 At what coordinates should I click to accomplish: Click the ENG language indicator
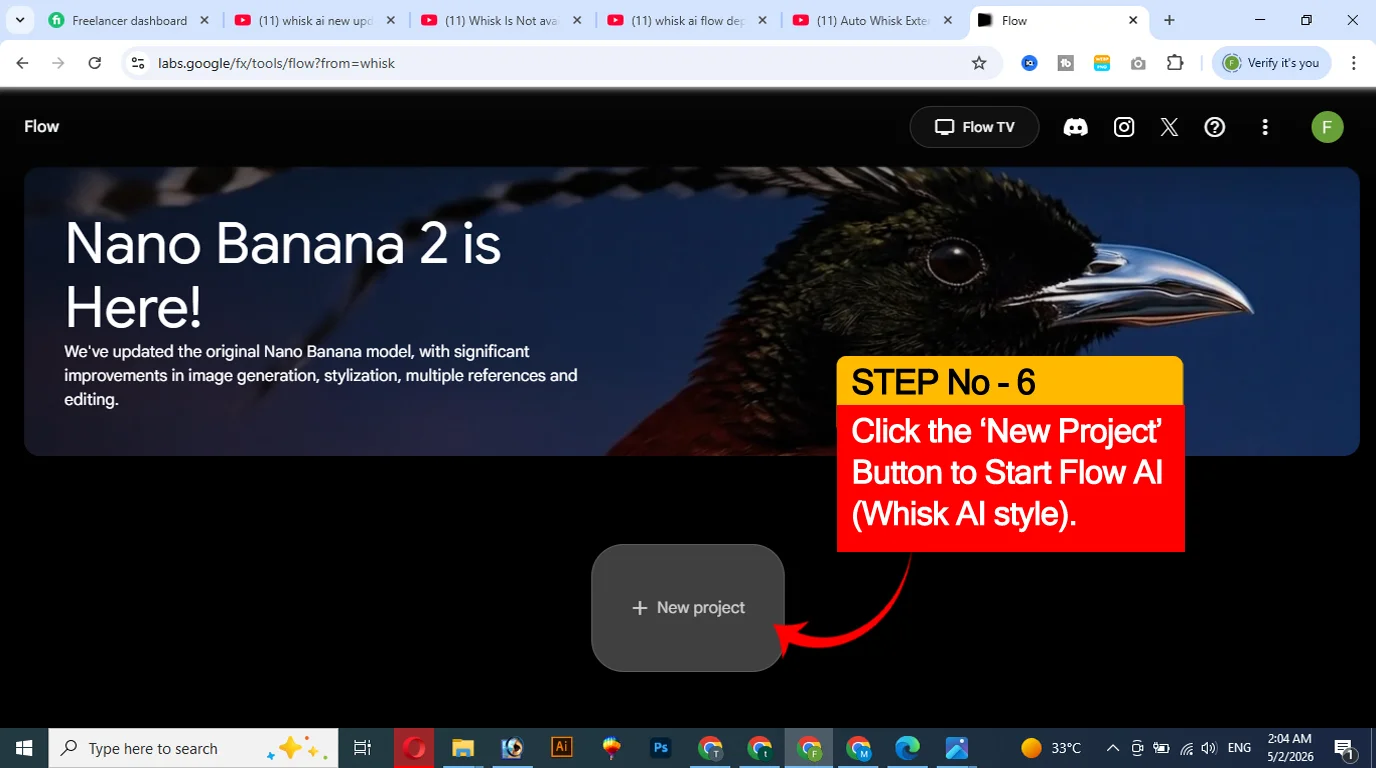coord(1239,748)
